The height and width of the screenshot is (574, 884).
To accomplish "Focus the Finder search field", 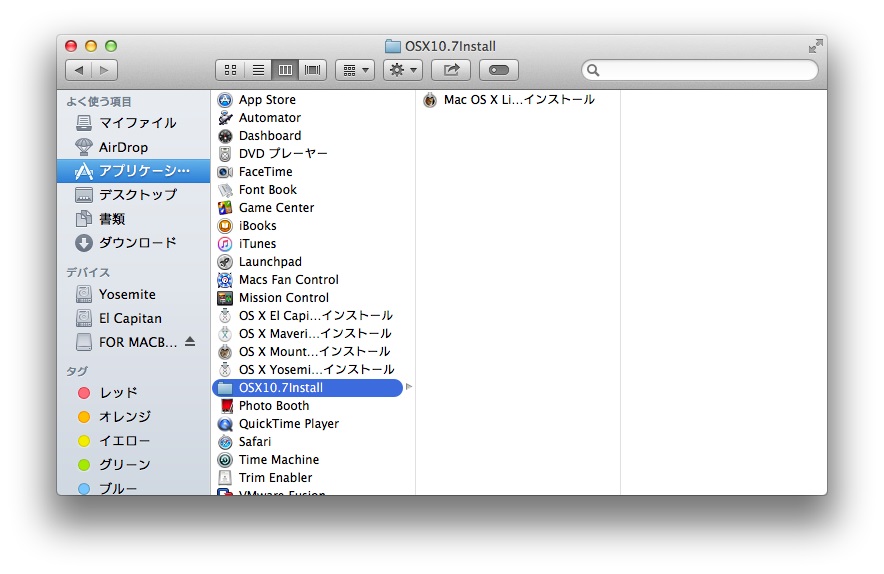I will click(700, 70).
